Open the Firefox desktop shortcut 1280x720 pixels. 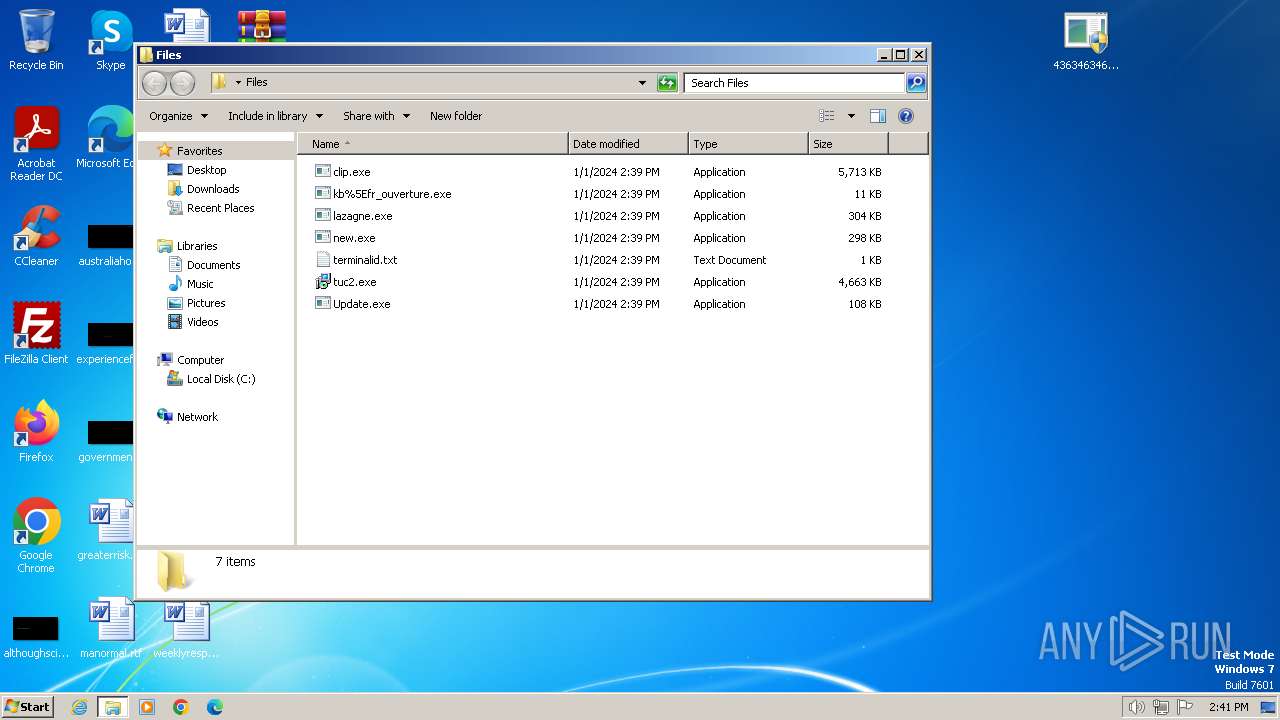36,432
